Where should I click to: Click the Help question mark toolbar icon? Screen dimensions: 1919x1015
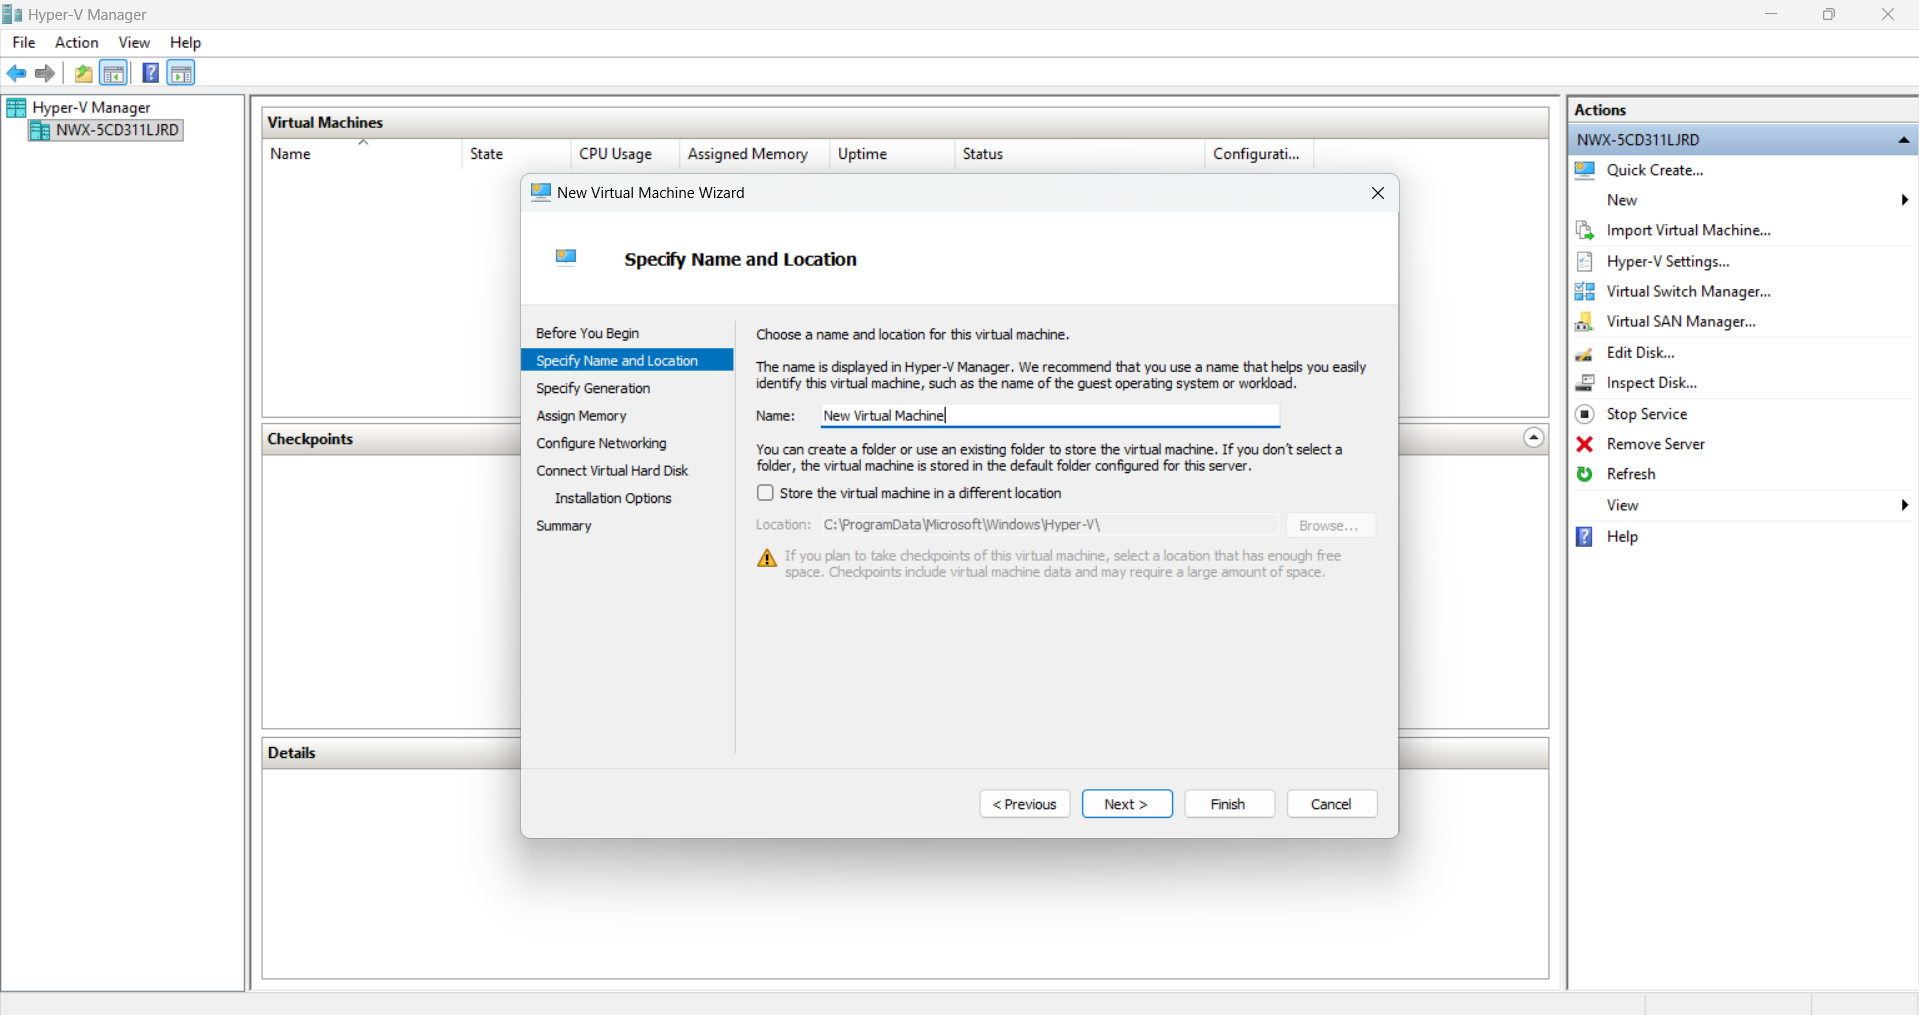[x=150, y=73]
